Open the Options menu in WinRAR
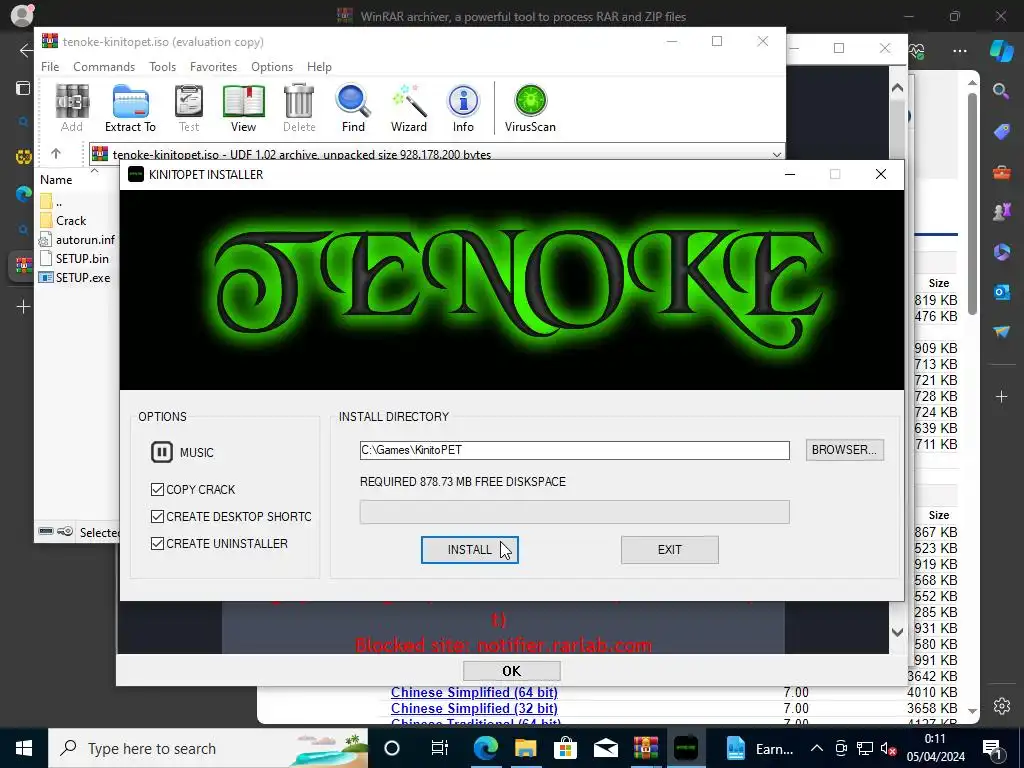 272,67
